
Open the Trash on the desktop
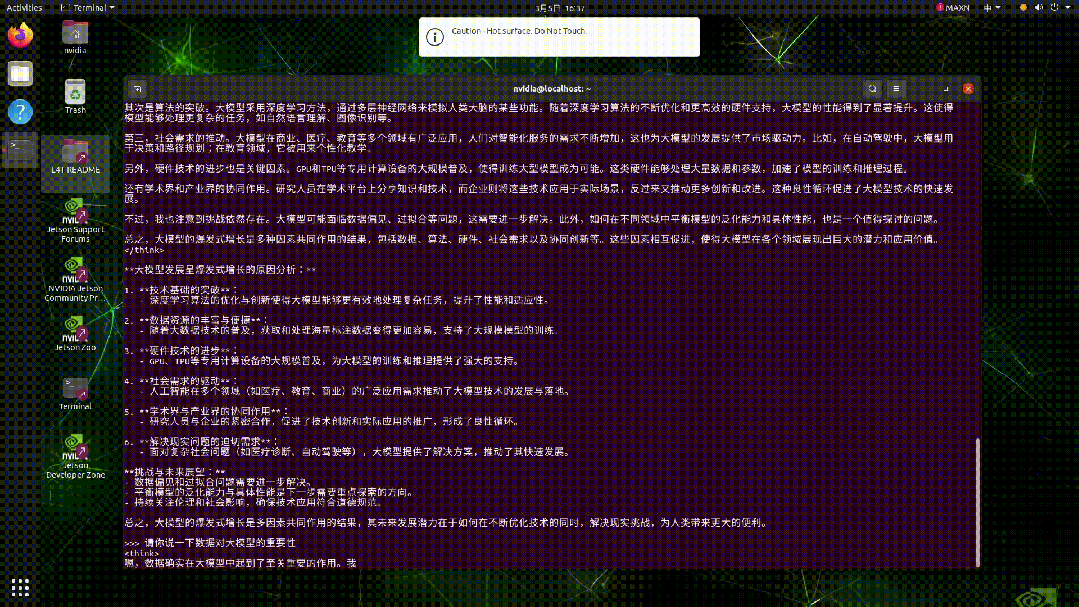(x=74, y=92)
